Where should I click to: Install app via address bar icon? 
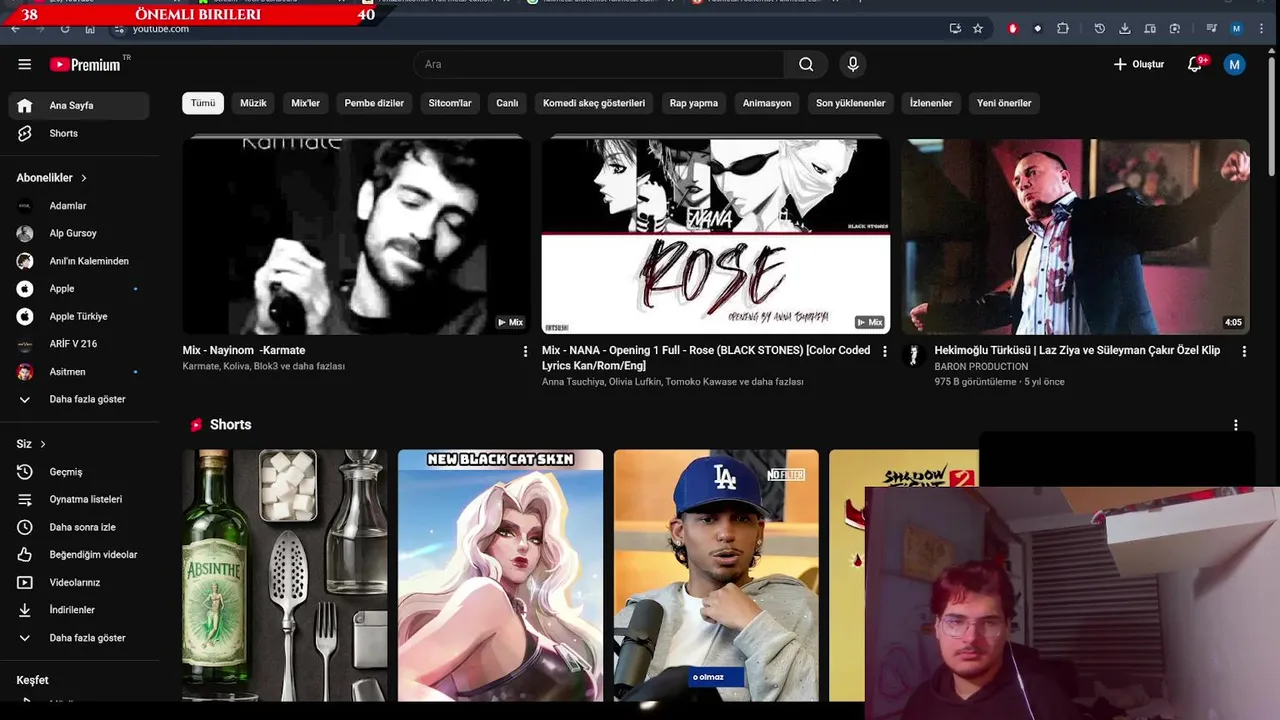pos(955,29)
